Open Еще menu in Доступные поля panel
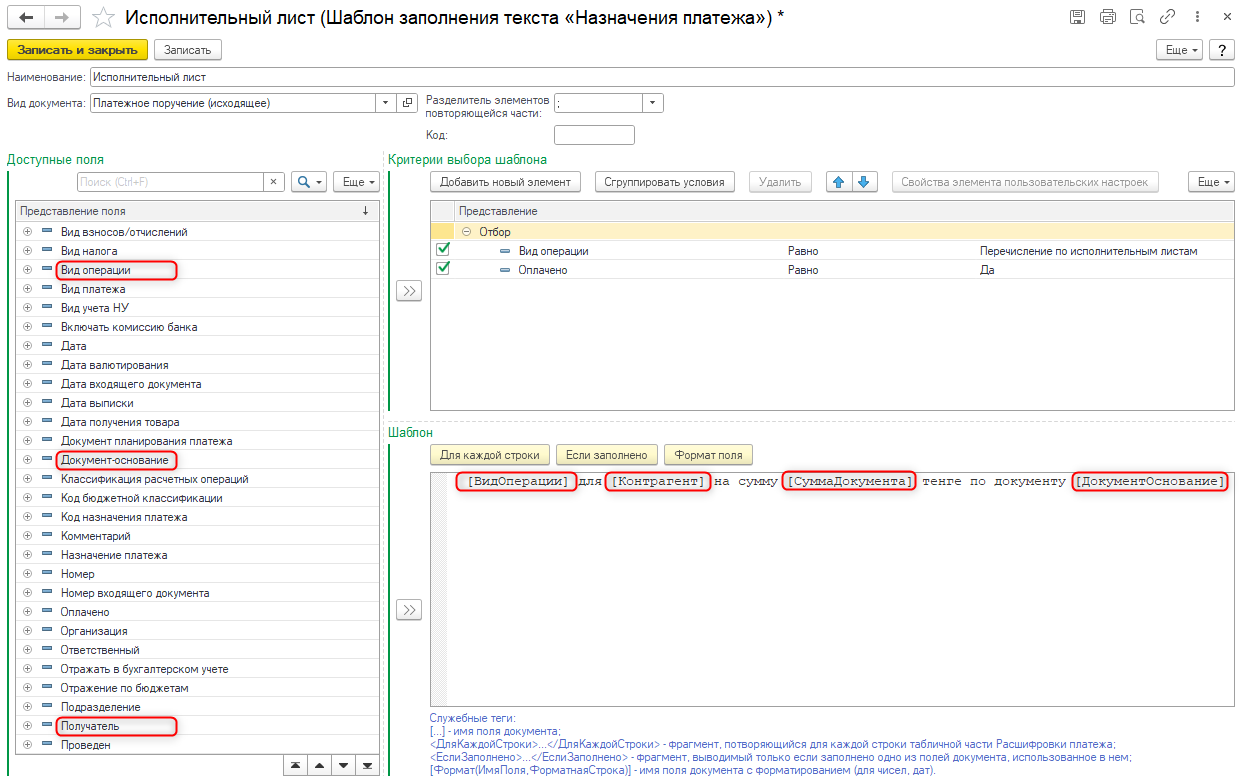 click(x=356, y=182)
